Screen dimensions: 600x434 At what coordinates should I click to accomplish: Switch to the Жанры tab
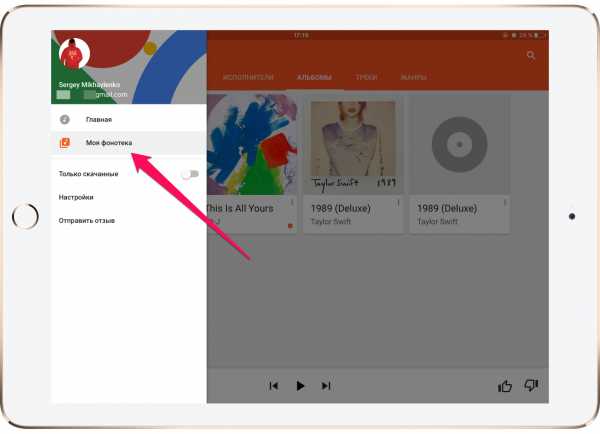(413, 77)
